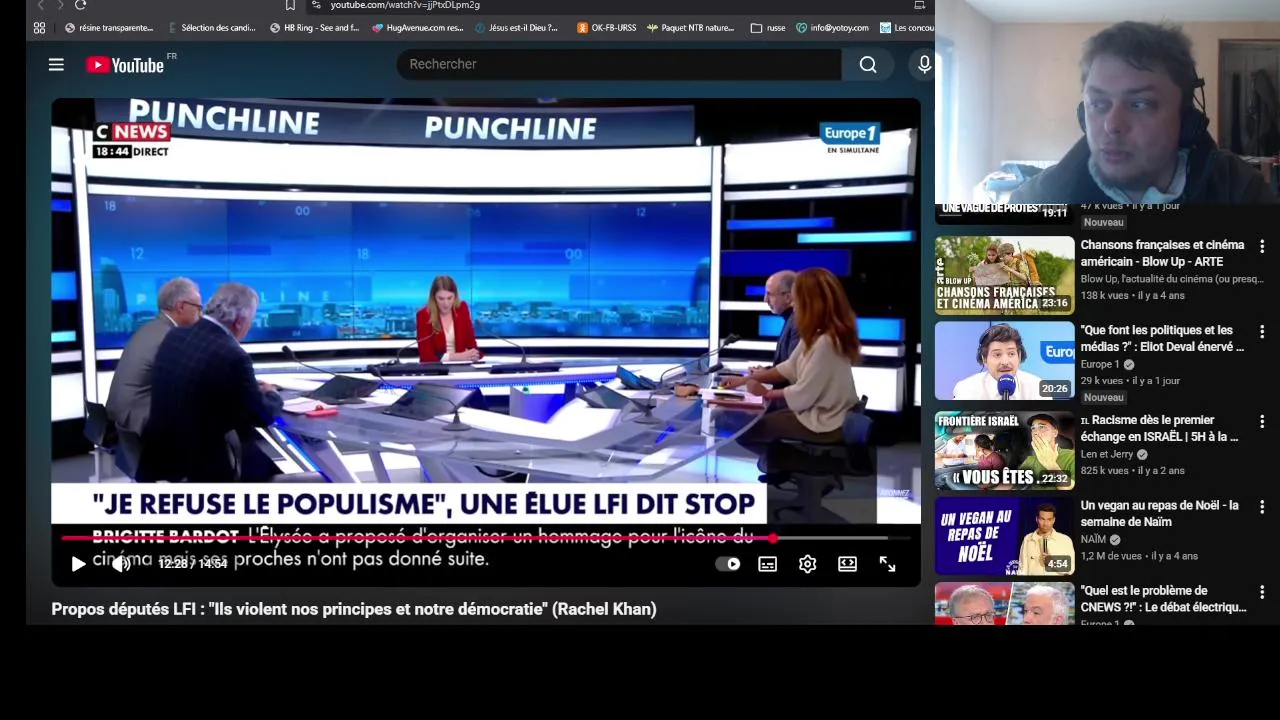Click the 12:28 / 14:54 time display
The image size is (1280, 720).
click(x=193, y=564)
